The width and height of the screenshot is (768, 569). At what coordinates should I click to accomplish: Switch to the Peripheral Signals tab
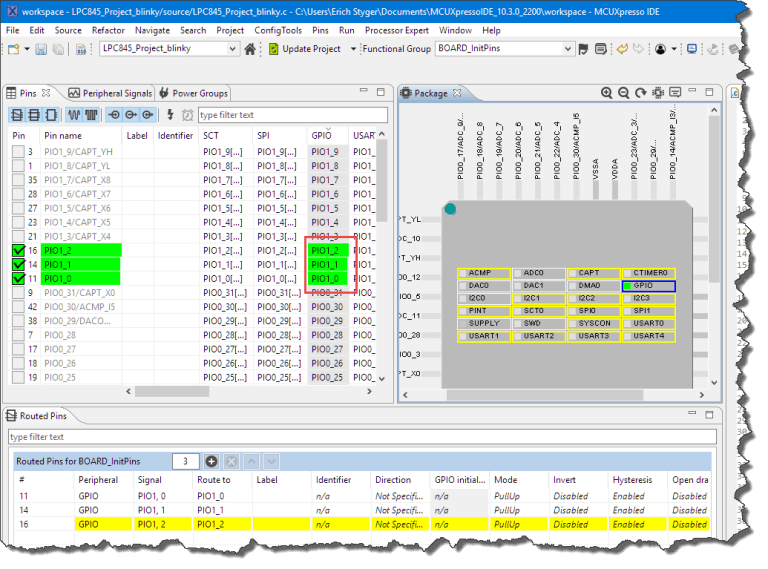(x=110, y=93)
